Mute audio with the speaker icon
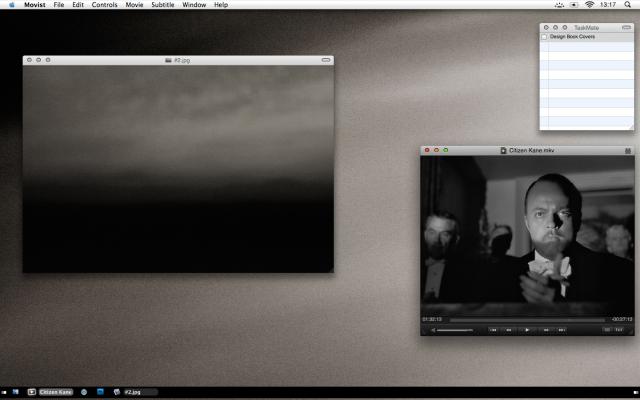The image size is (640, 400). click(433, 329)
